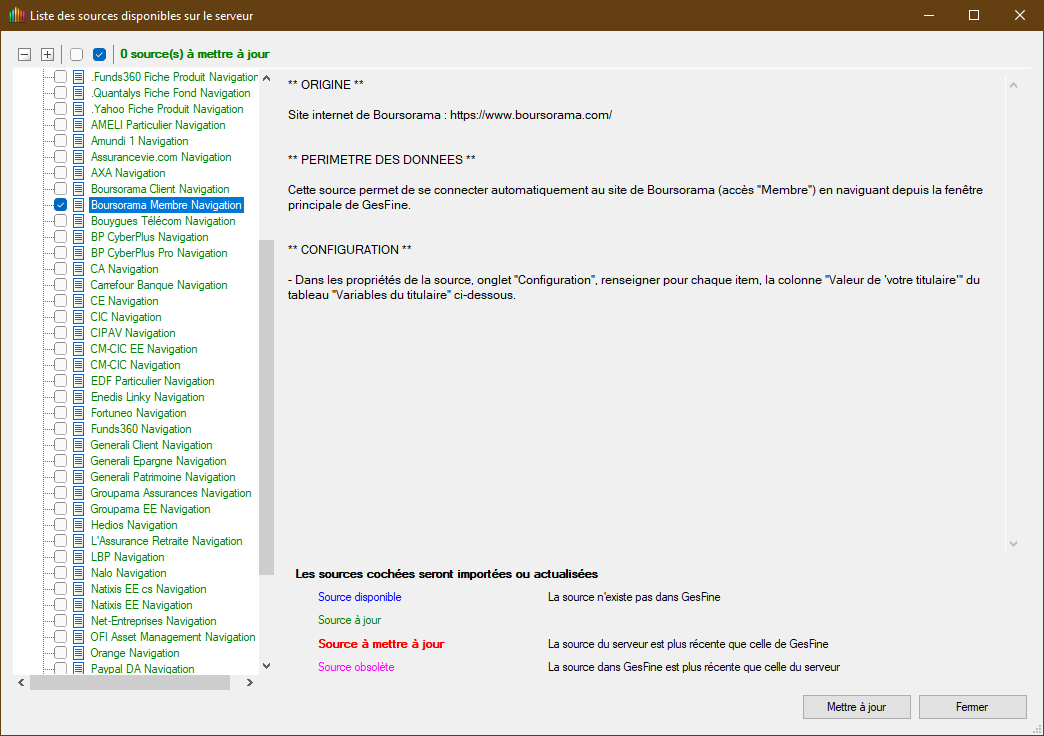Click the source list scroll down arrow
1044x736 pixels.
266,665
